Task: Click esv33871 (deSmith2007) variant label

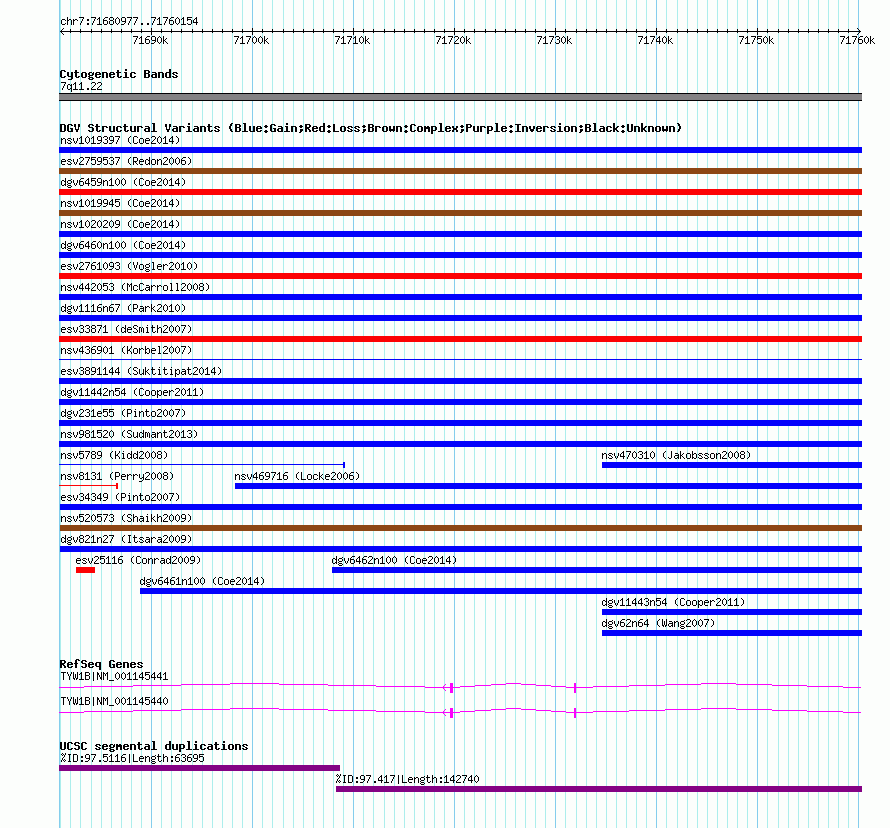Action: coord(126,329)
